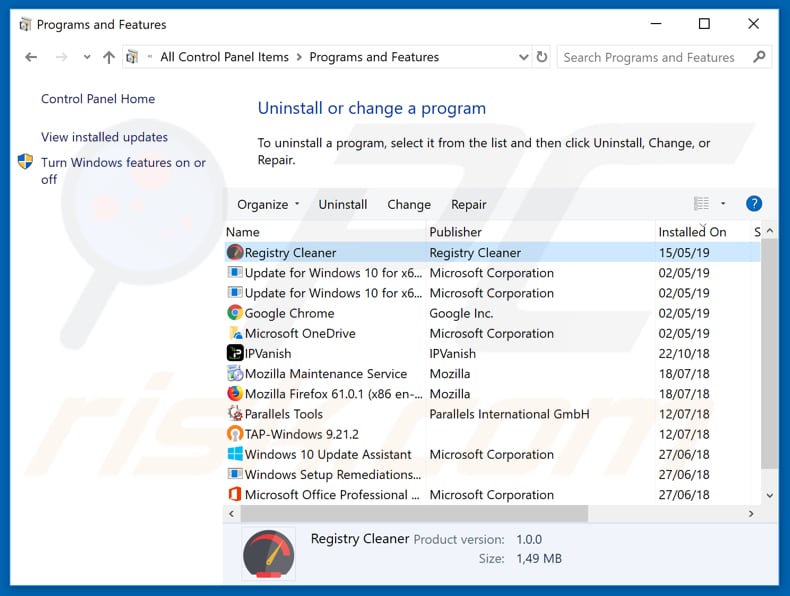Open recent locations dropdown near navigation arrows

click(x=86, y=58)
